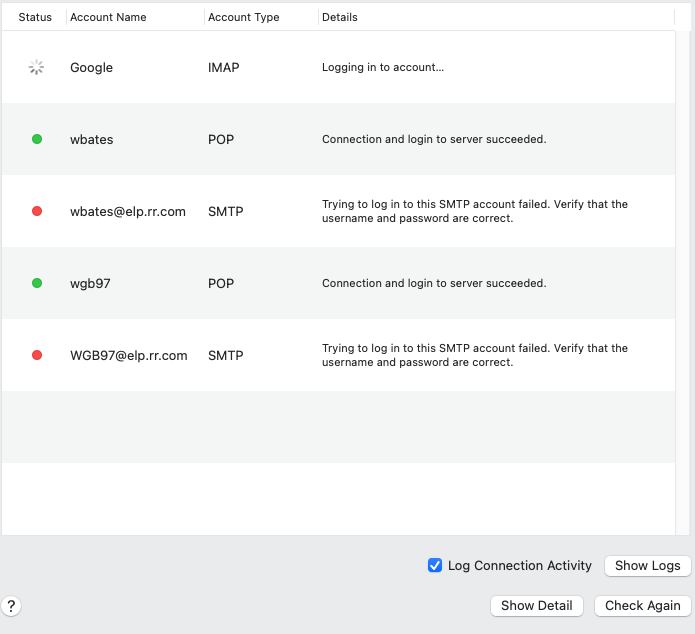Click the Show Detail button

(536, 605)
